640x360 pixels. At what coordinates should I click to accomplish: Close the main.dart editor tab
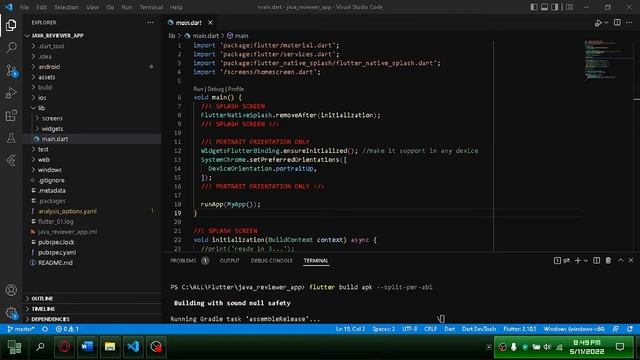pos(210,22)
